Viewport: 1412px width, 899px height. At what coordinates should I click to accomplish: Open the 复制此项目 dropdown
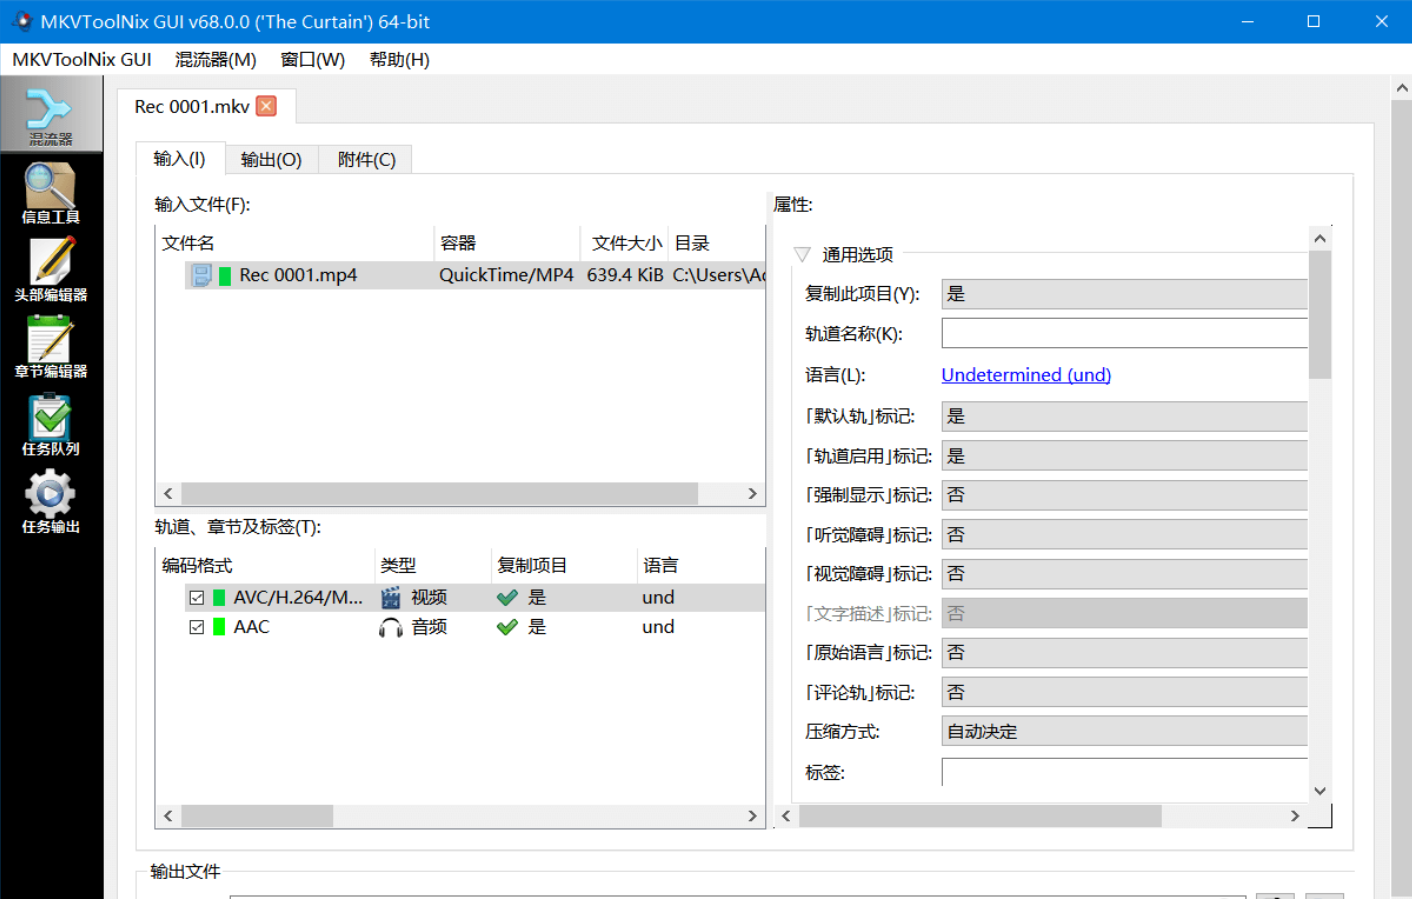1123,294
